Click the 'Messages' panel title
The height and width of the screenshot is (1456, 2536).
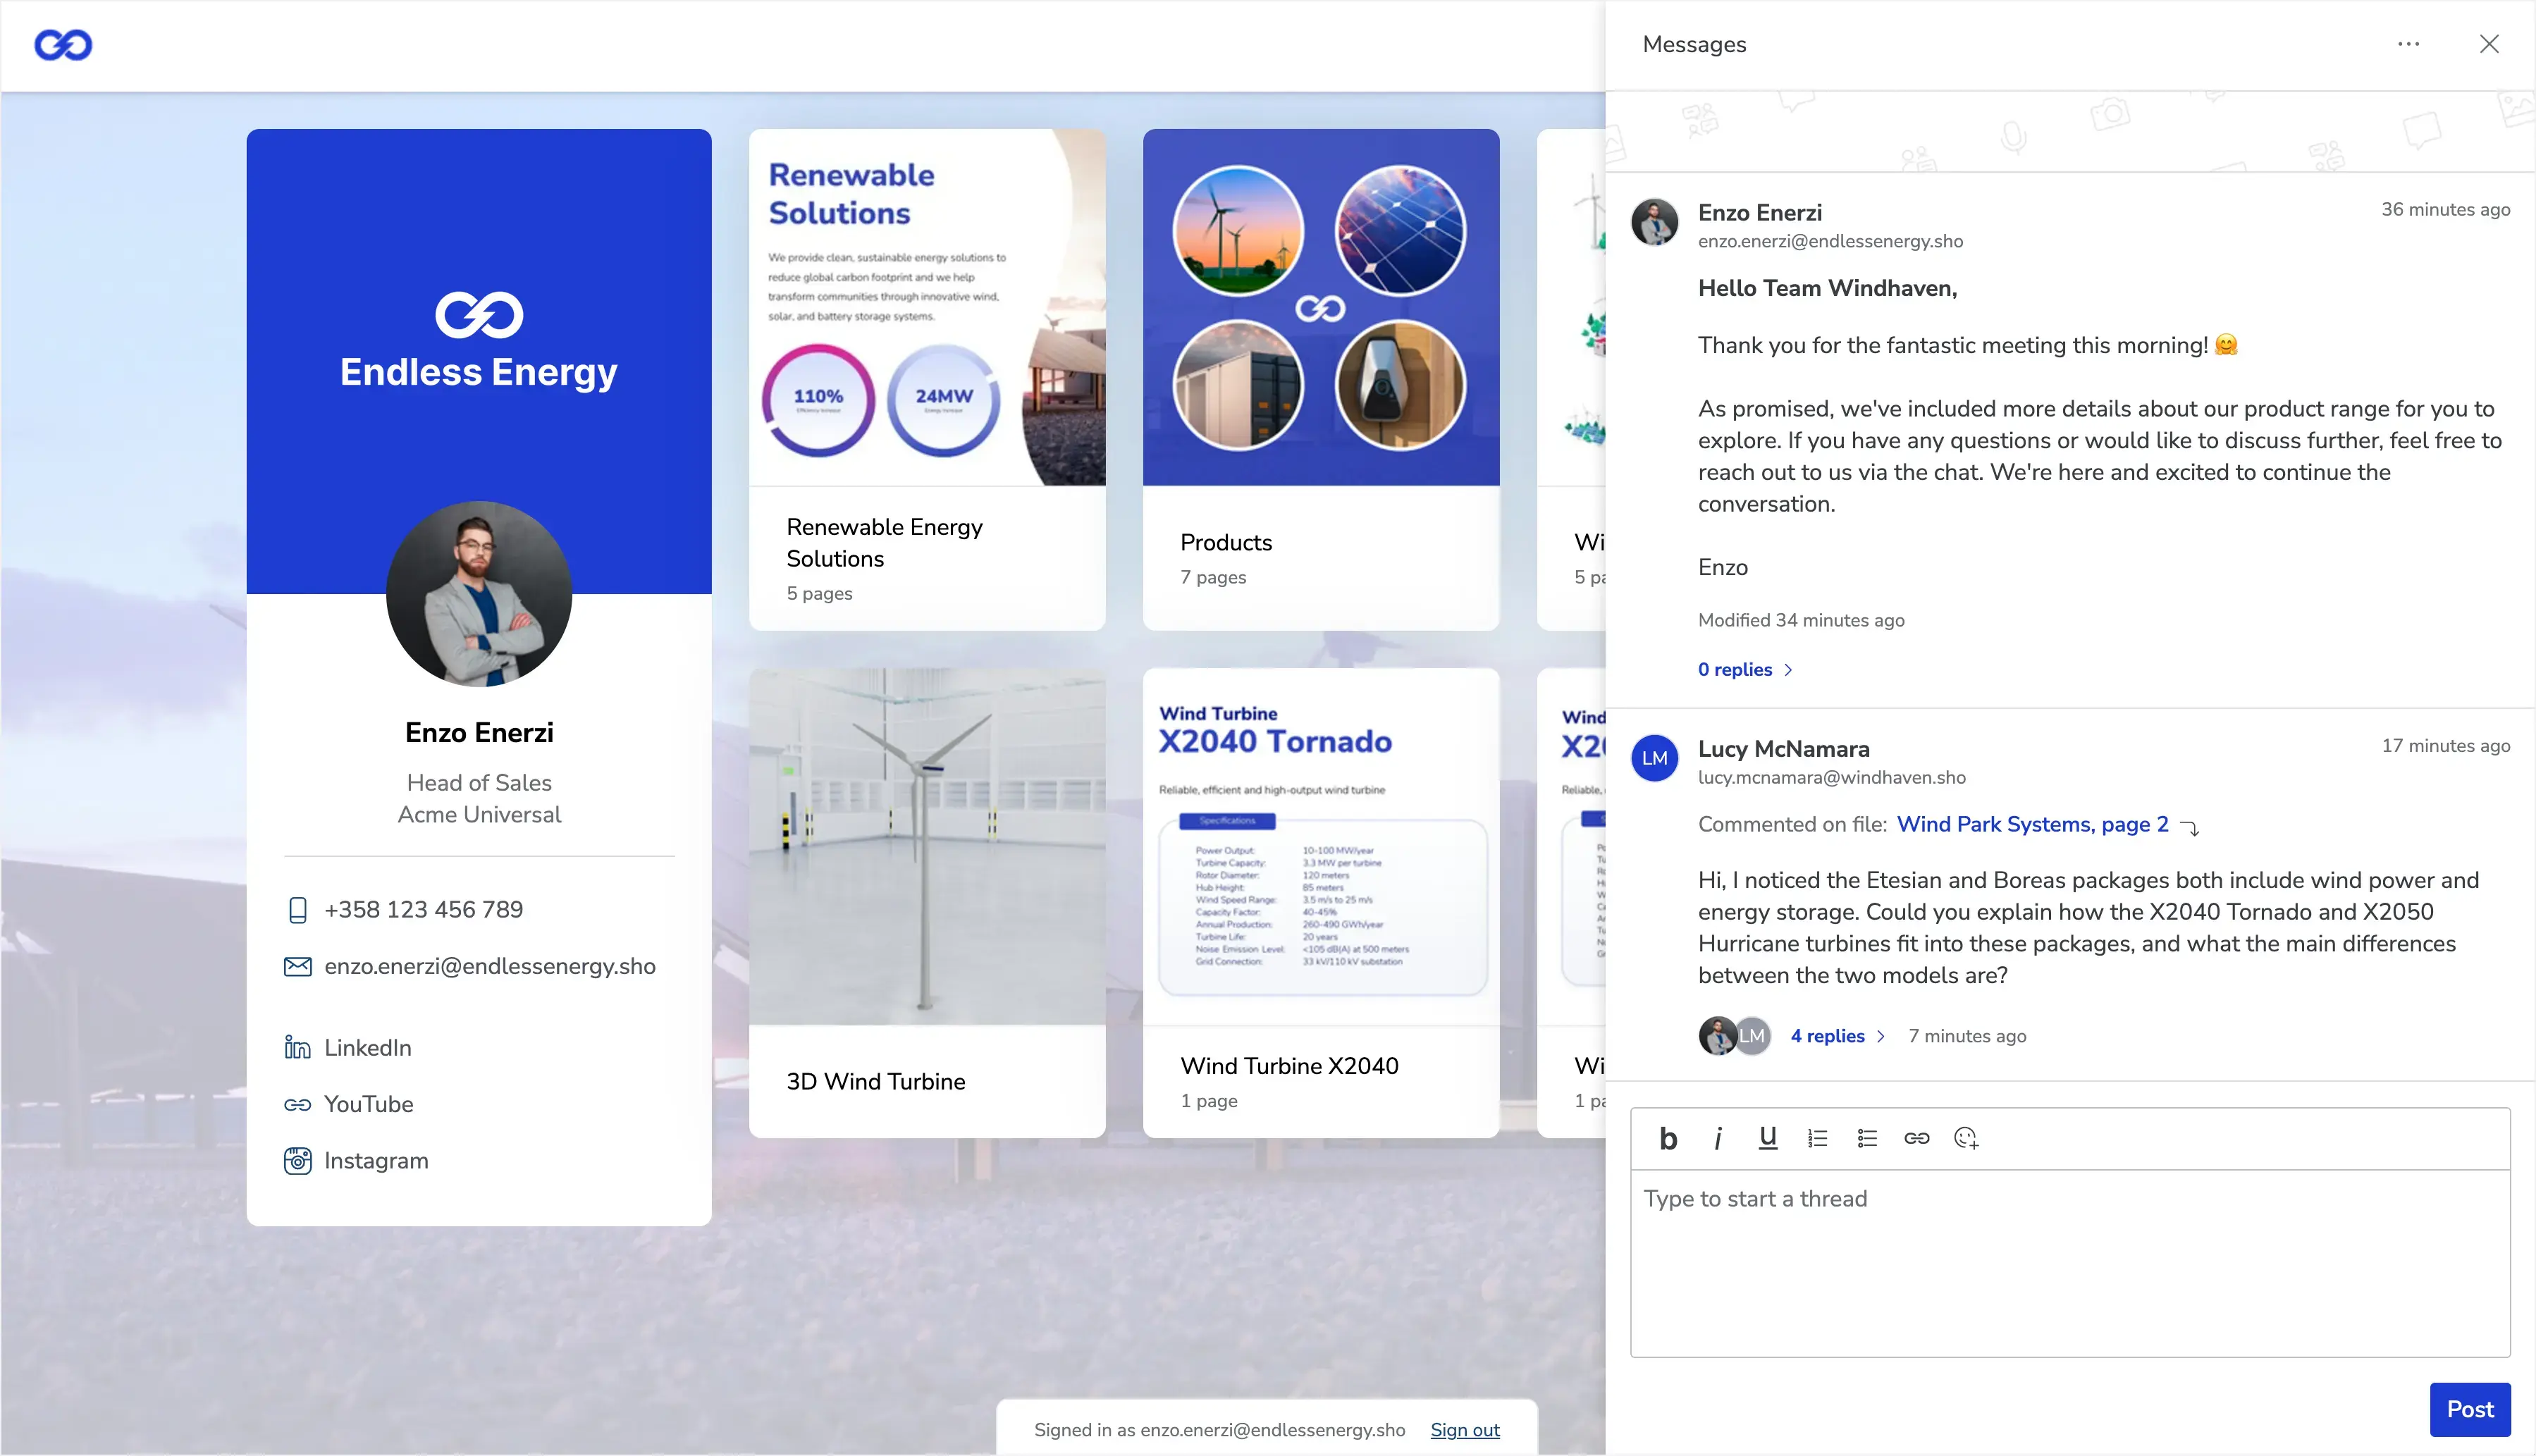tap(1694, 44)
